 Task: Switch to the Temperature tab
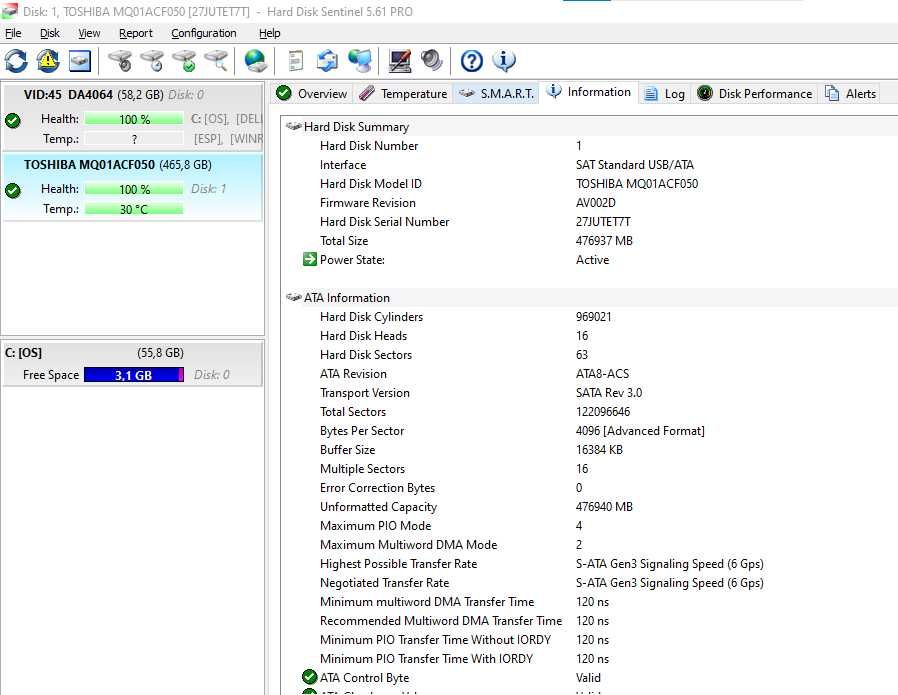point(403,93)
